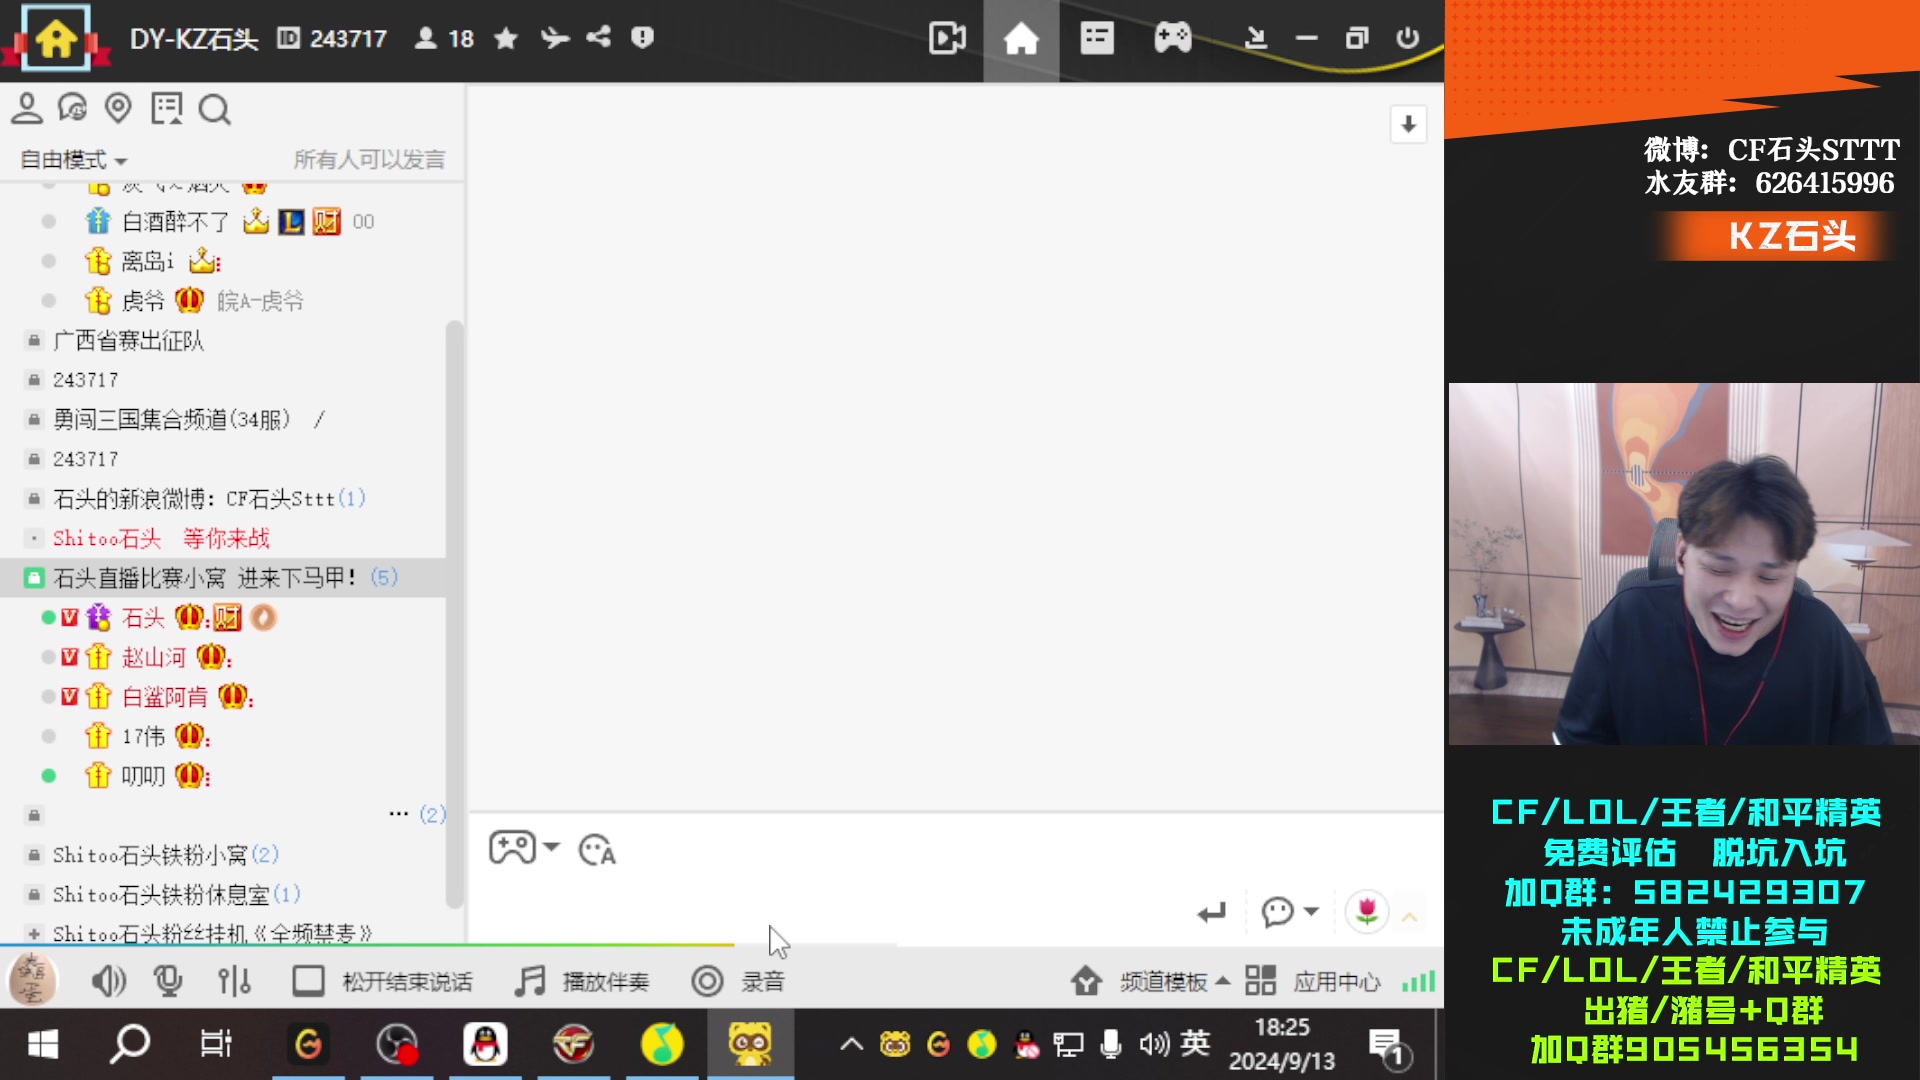The image size is (1920, 1080).
Task: Open the emoji and font icon in chat toolbar
Action: click(x=598, y=850)
